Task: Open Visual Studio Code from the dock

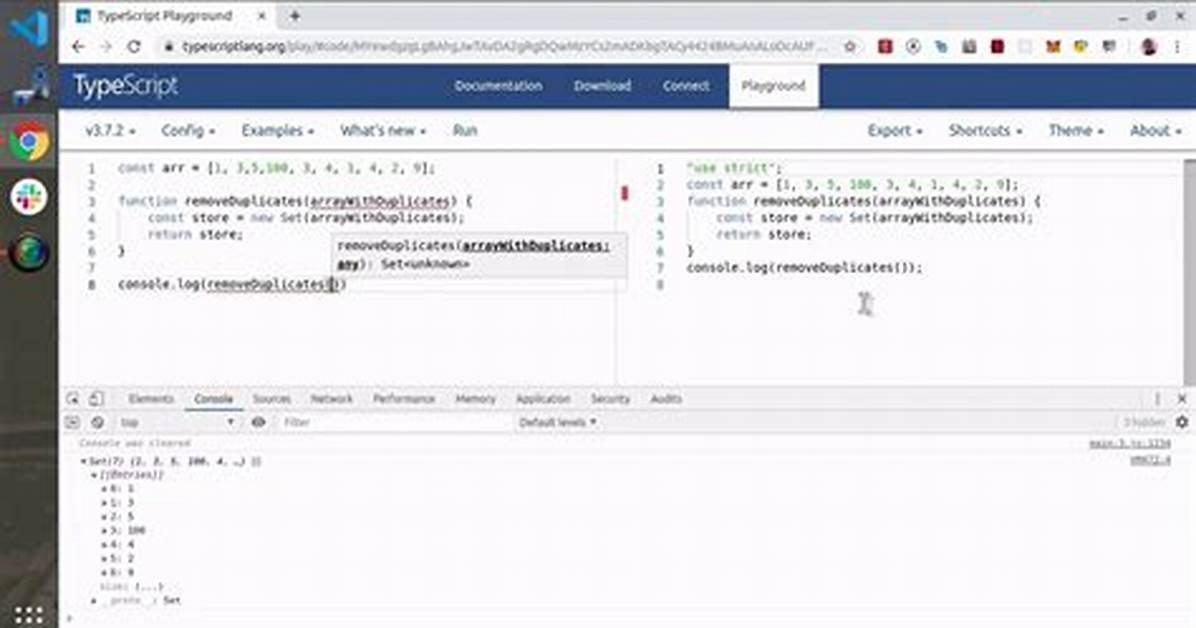Action: tap(29, 27)
